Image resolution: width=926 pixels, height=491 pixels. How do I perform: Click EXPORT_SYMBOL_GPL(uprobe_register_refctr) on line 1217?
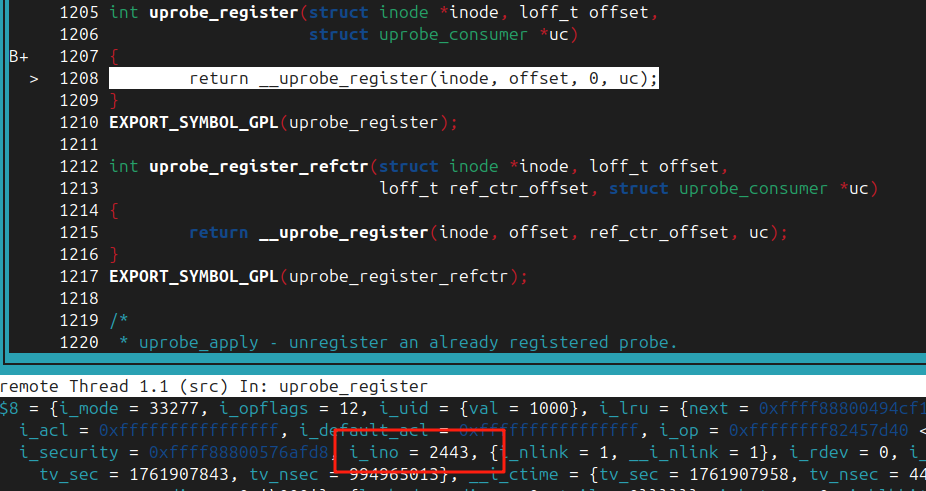(x=317, y=276)
